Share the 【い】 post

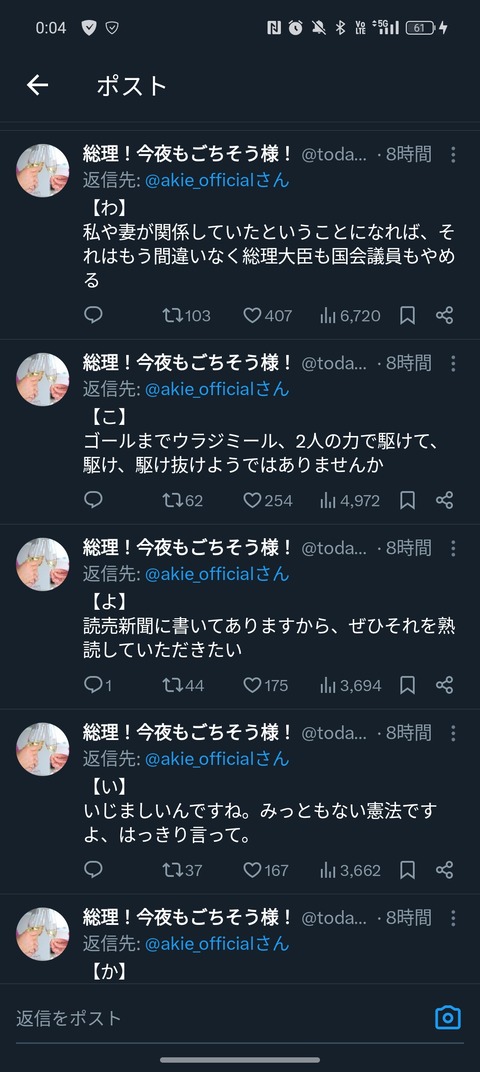point(444,870)
